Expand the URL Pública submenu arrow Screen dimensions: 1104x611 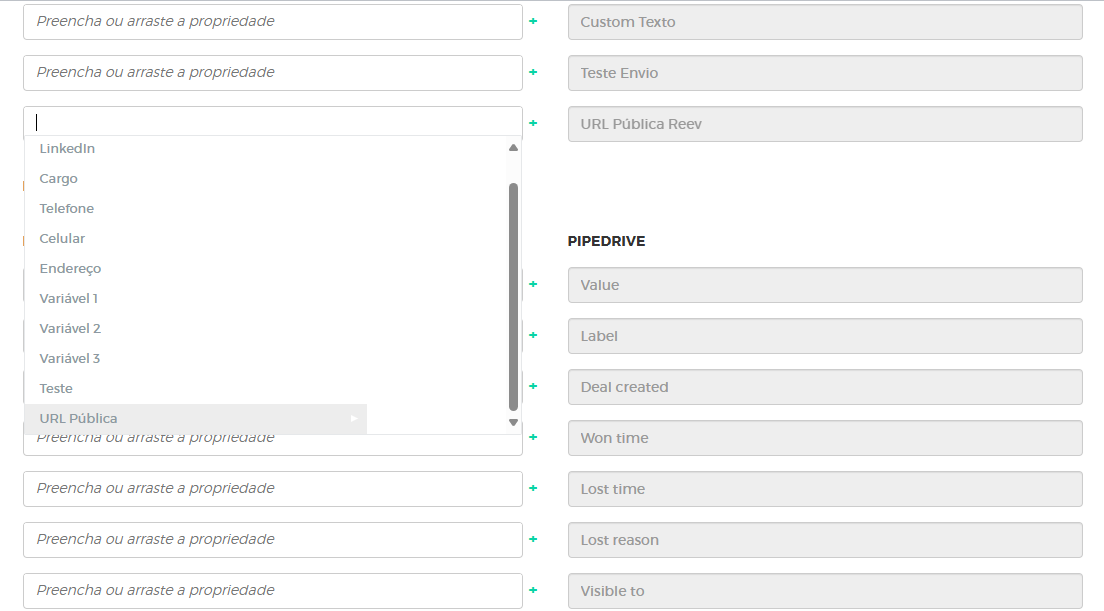coord(354,419)
